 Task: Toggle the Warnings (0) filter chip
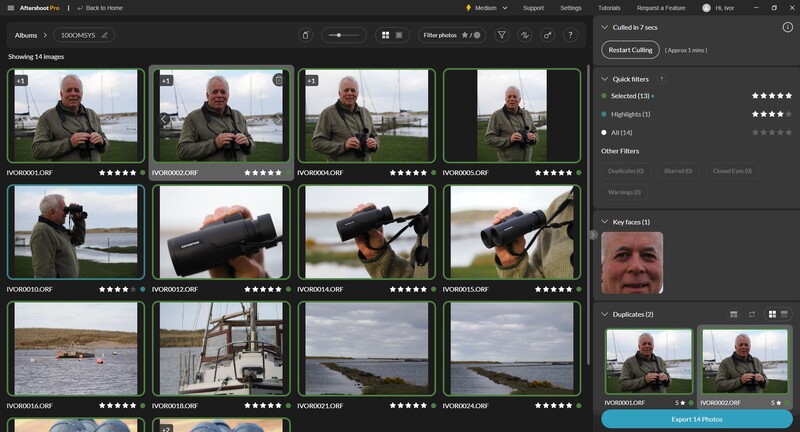624,192
